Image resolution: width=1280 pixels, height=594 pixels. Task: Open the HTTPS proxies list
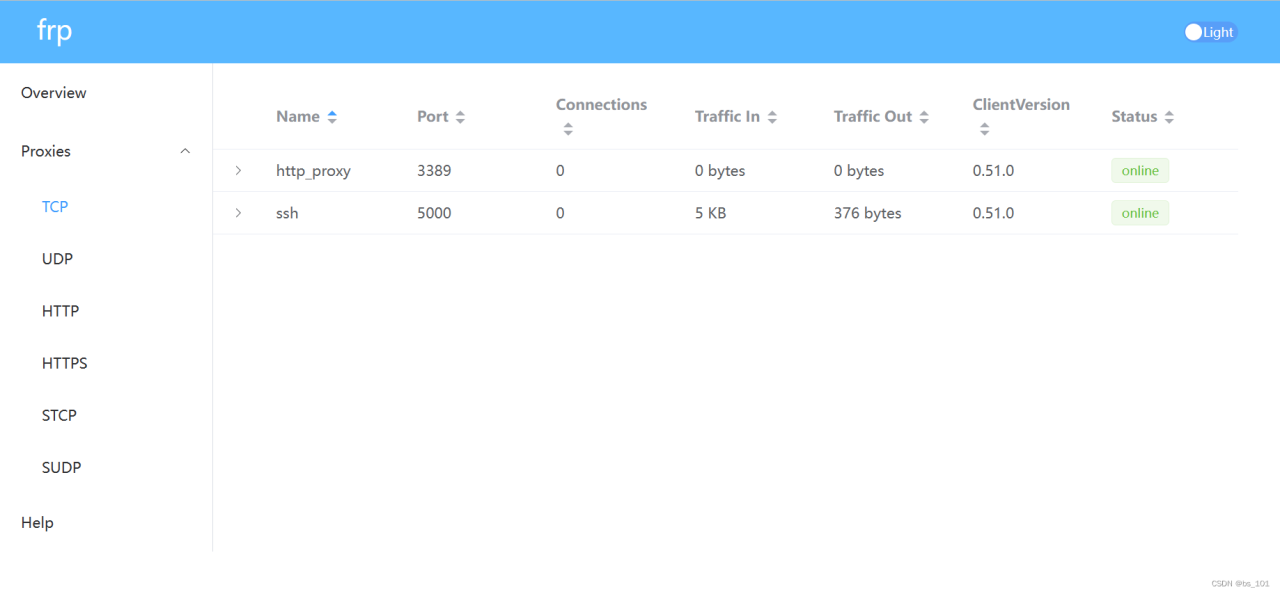[x=65, y=363]
